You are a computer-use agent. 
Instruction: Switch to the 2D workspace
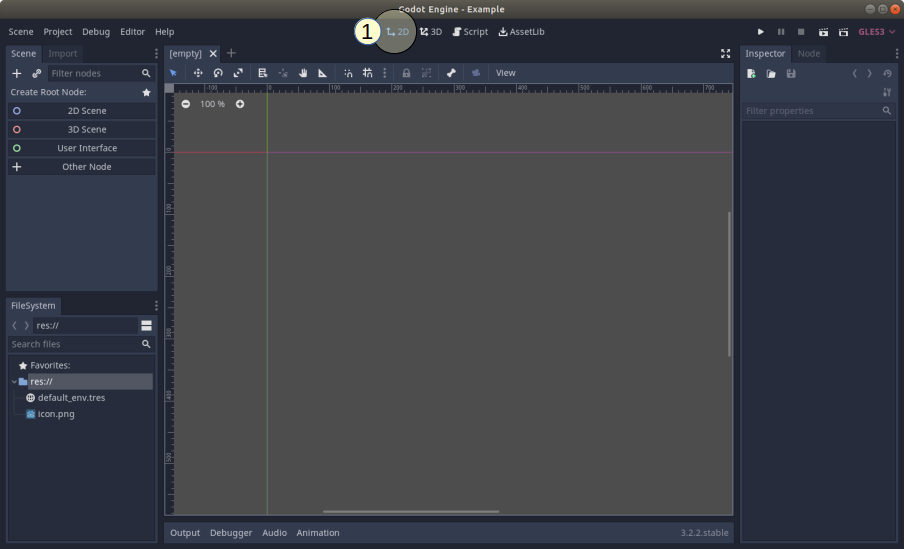pos(398,32)
